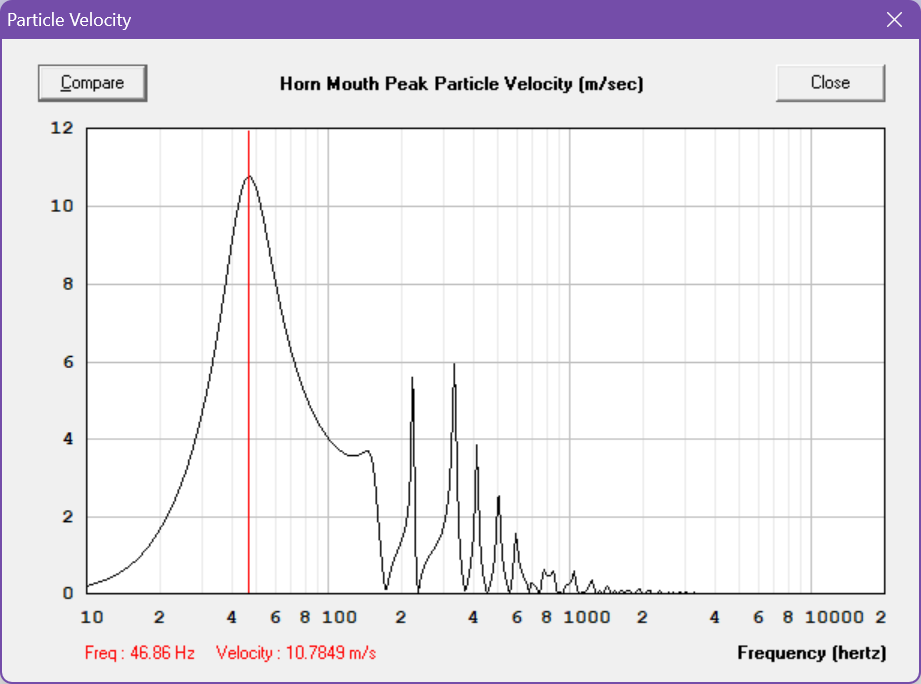Click the x-axis label 100
921x684 pixels.
(339, 617)
